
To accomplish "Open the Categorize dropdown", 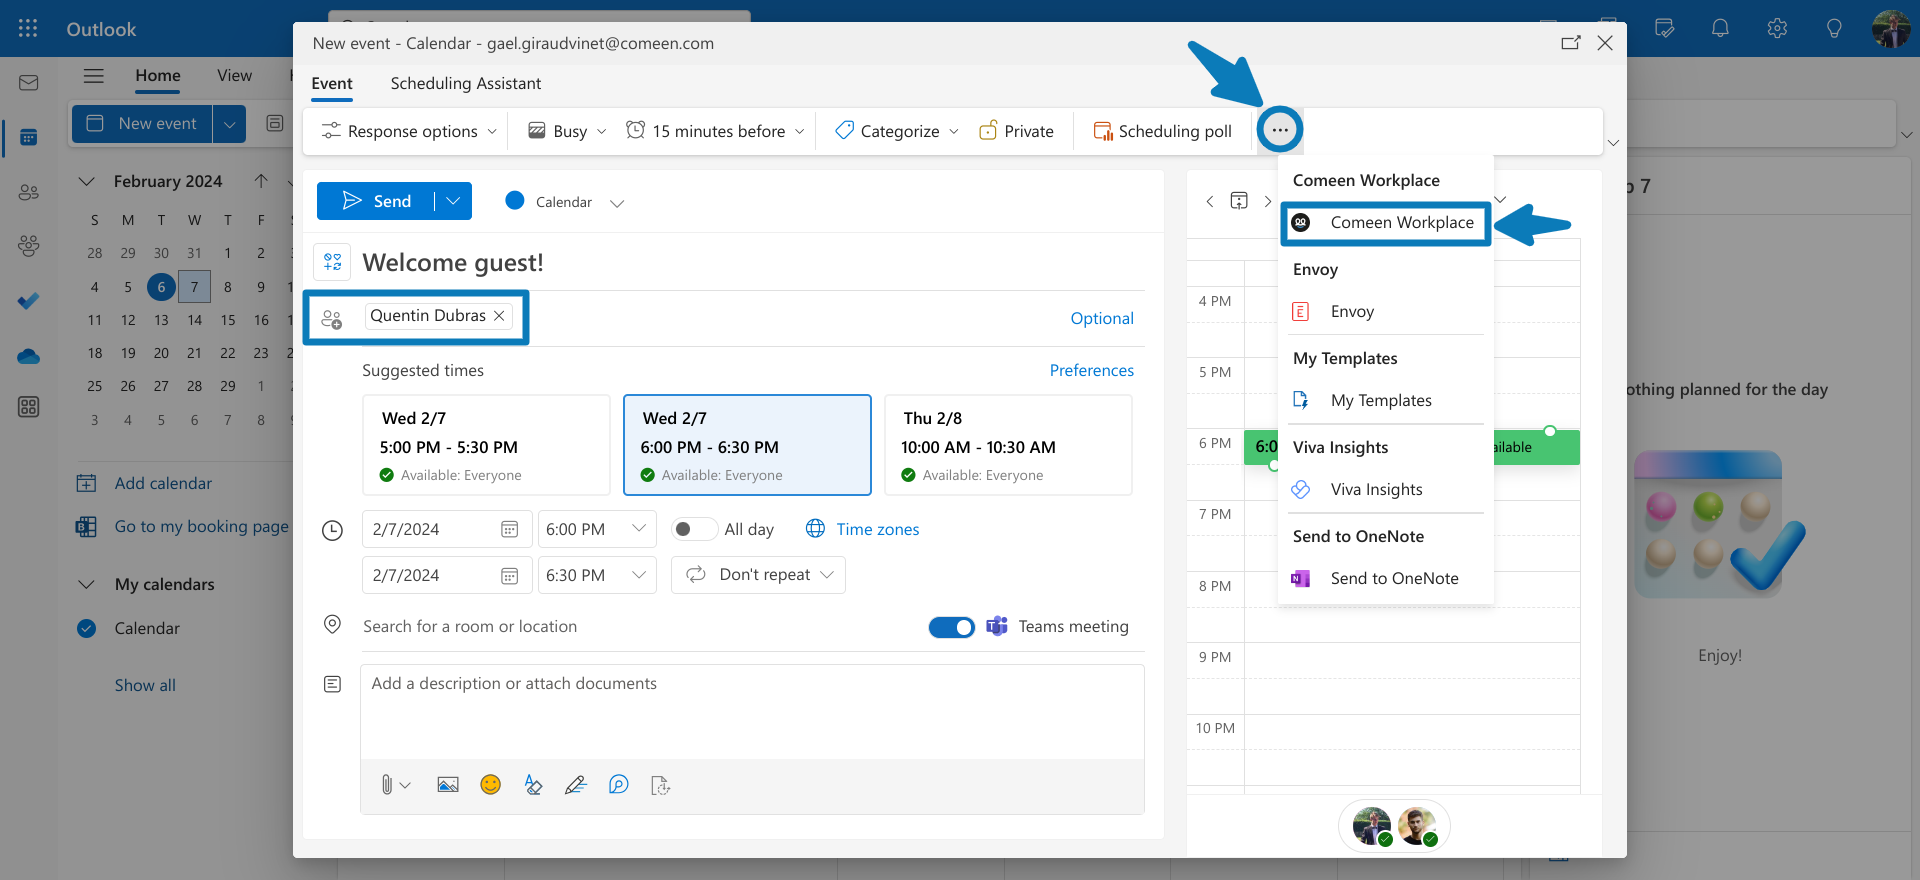I will (897, 131).
